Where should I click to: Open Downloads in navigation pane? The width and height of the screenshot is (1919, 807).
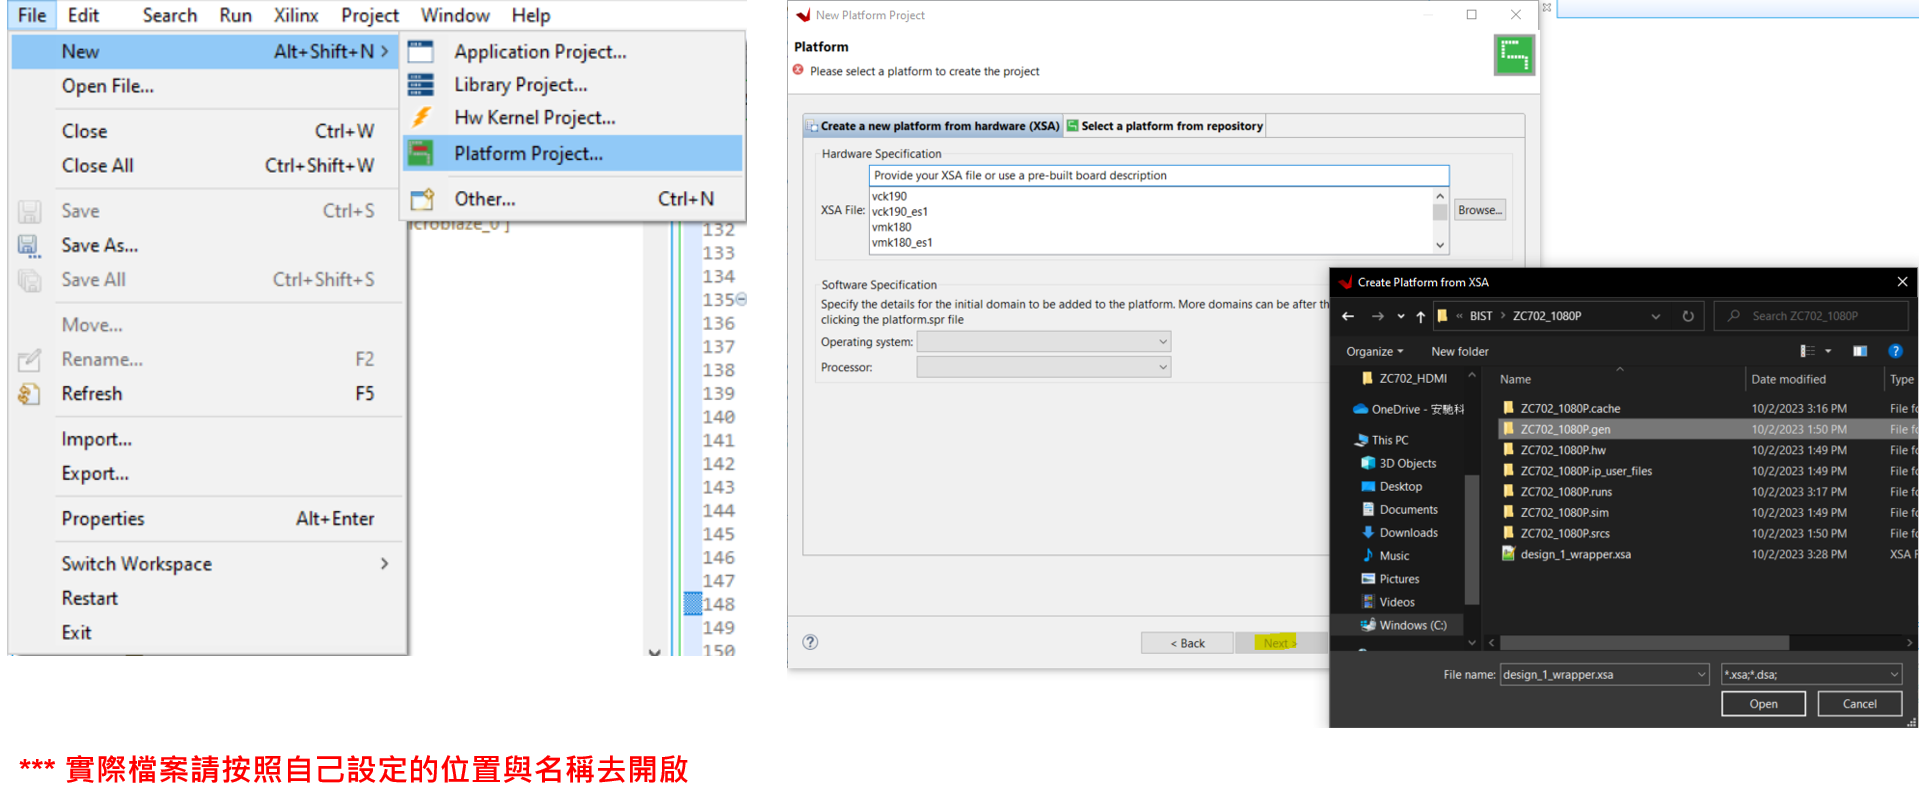coord(1400,533)
